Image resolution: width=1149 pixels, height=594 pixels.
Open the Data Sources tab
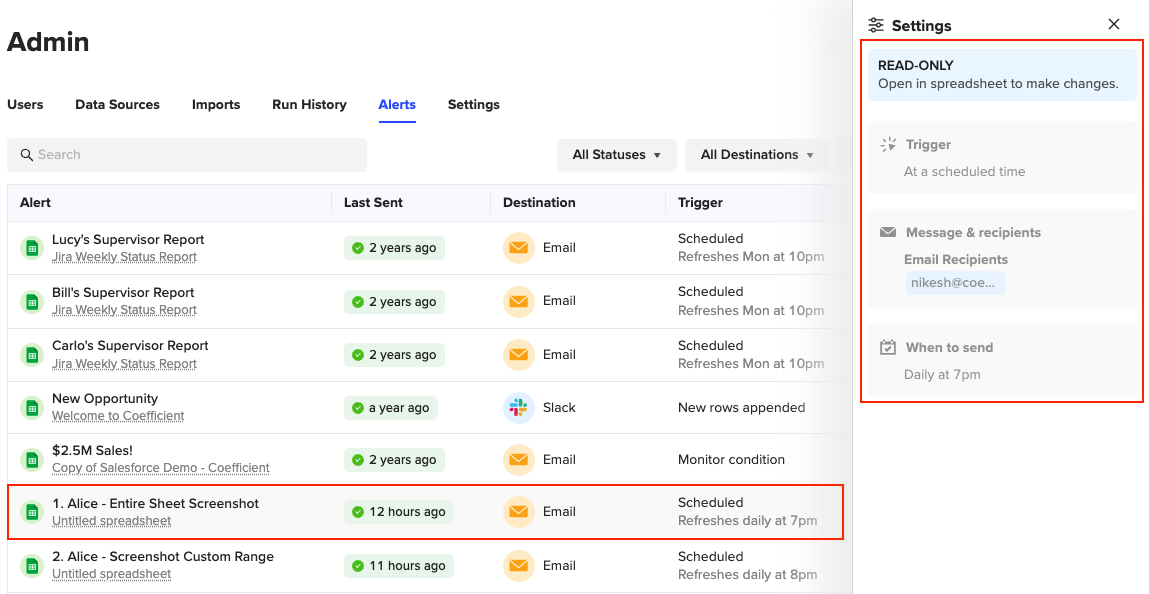(117, 105)
